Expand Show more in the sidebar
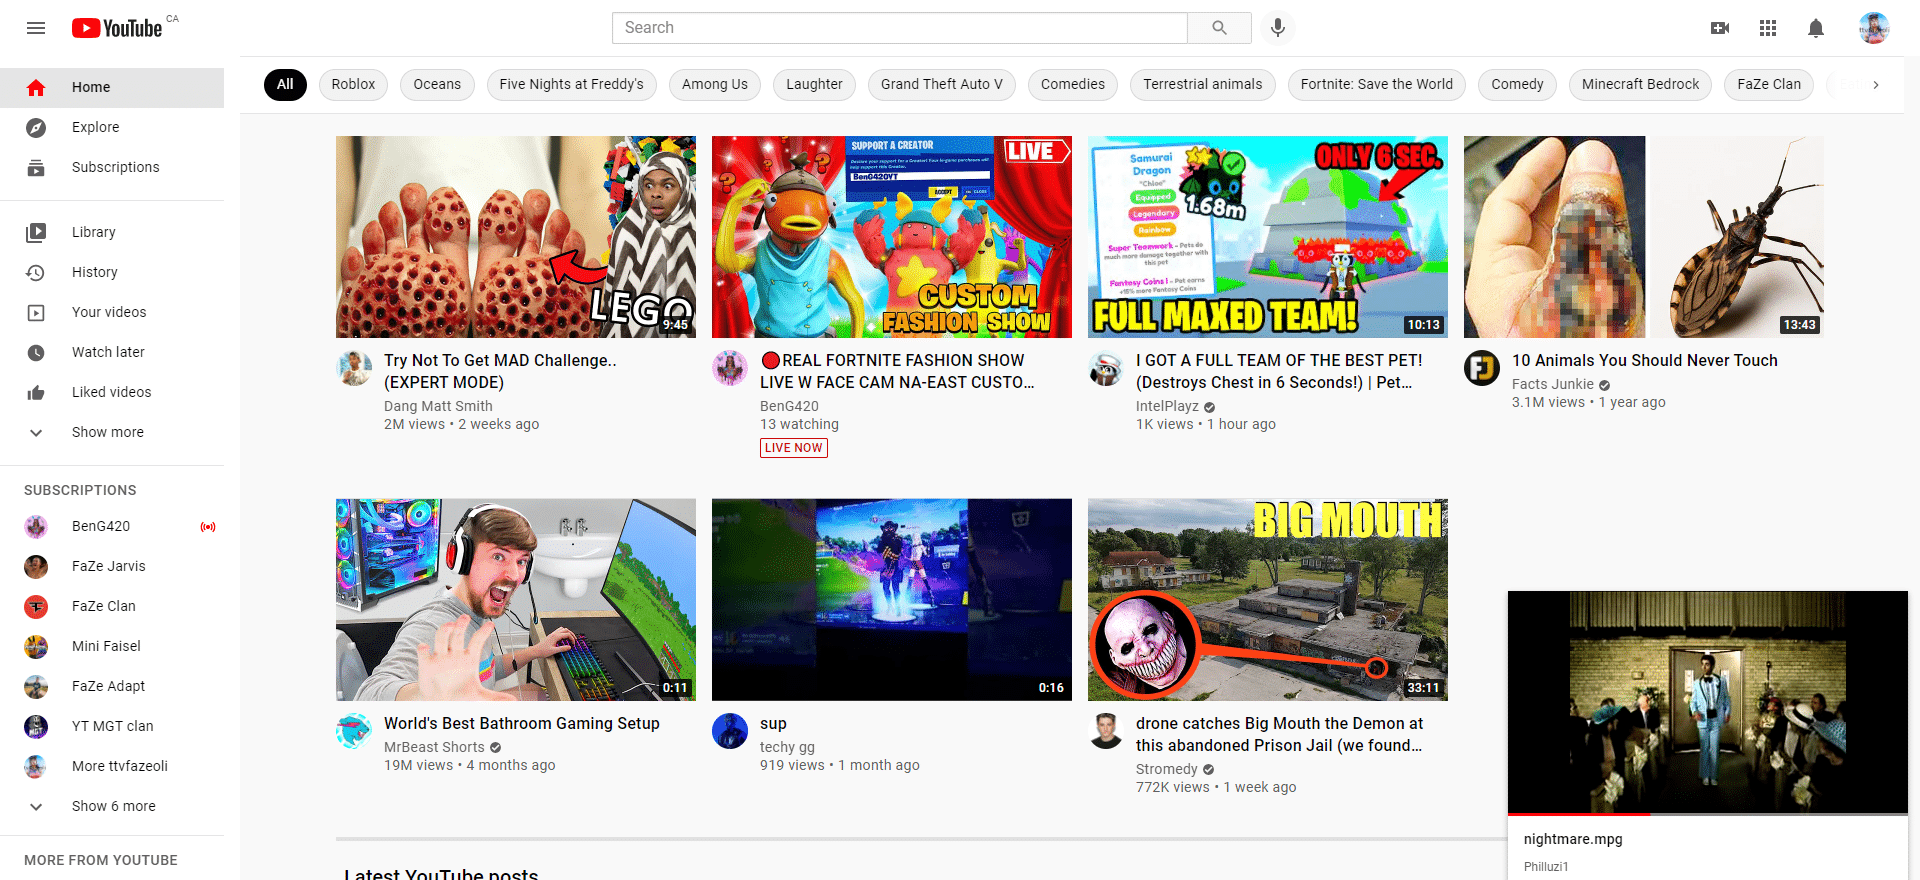This screenshot has height=880, width=1920. pos(112,432)
